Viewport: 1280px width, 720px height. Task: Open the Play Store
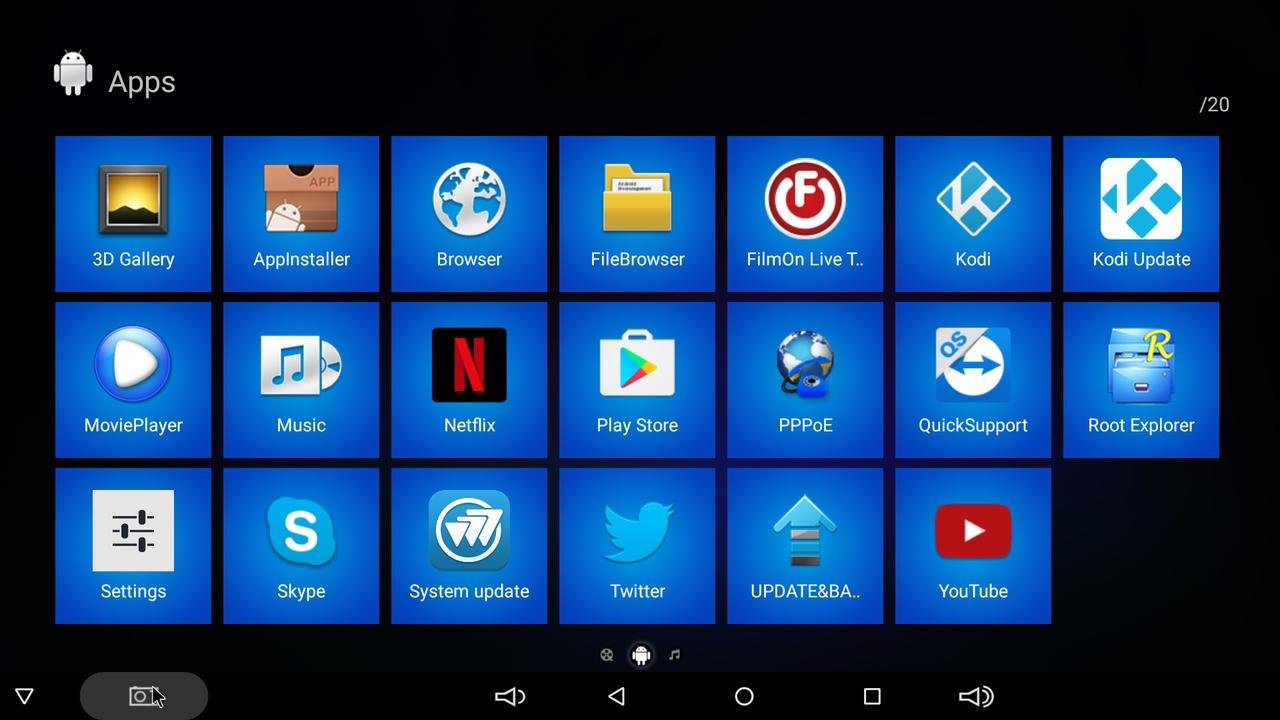point(637,380)
